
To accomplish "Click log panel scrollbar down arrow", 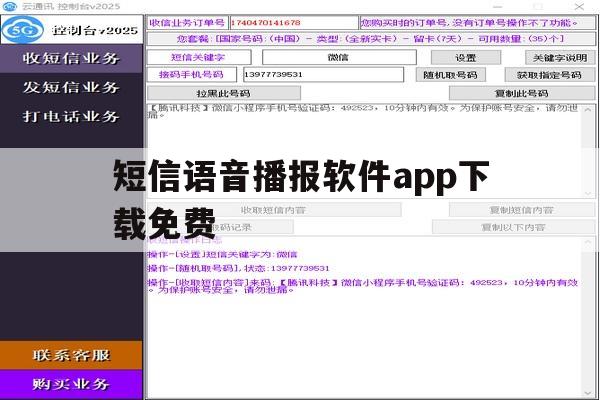I will click(588, 393).
